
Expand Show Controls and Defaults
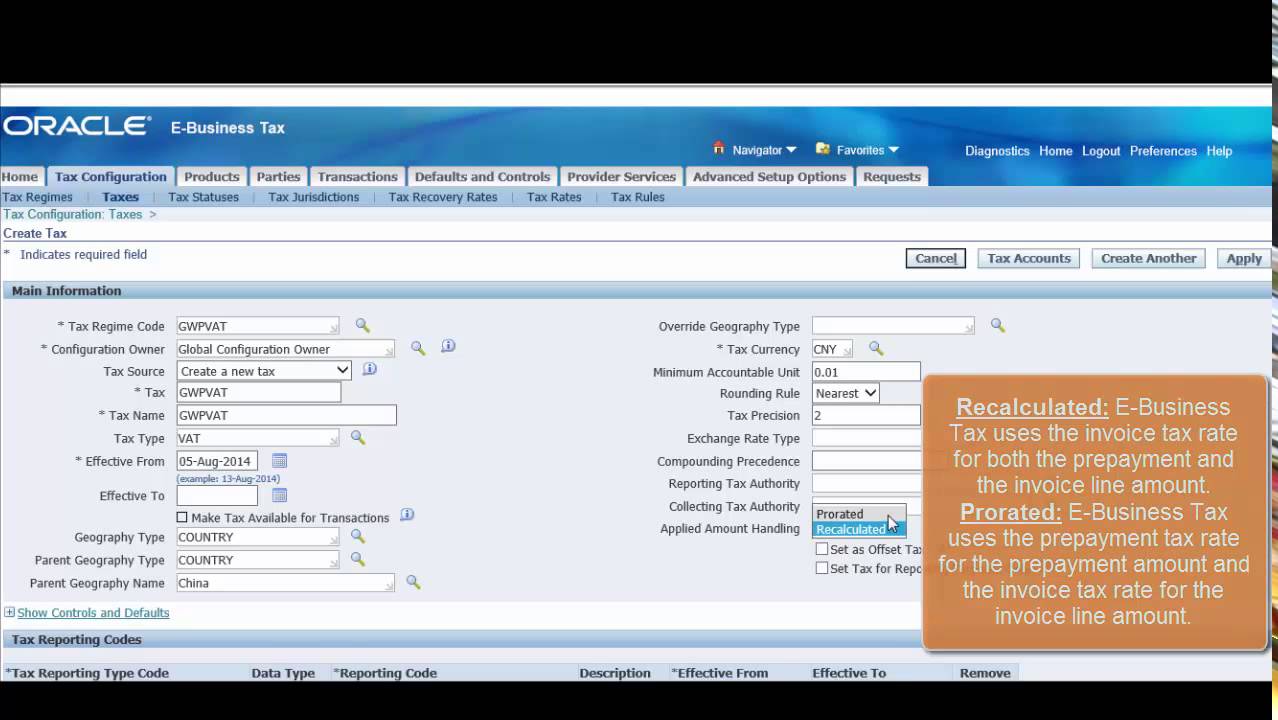(93, 612)
